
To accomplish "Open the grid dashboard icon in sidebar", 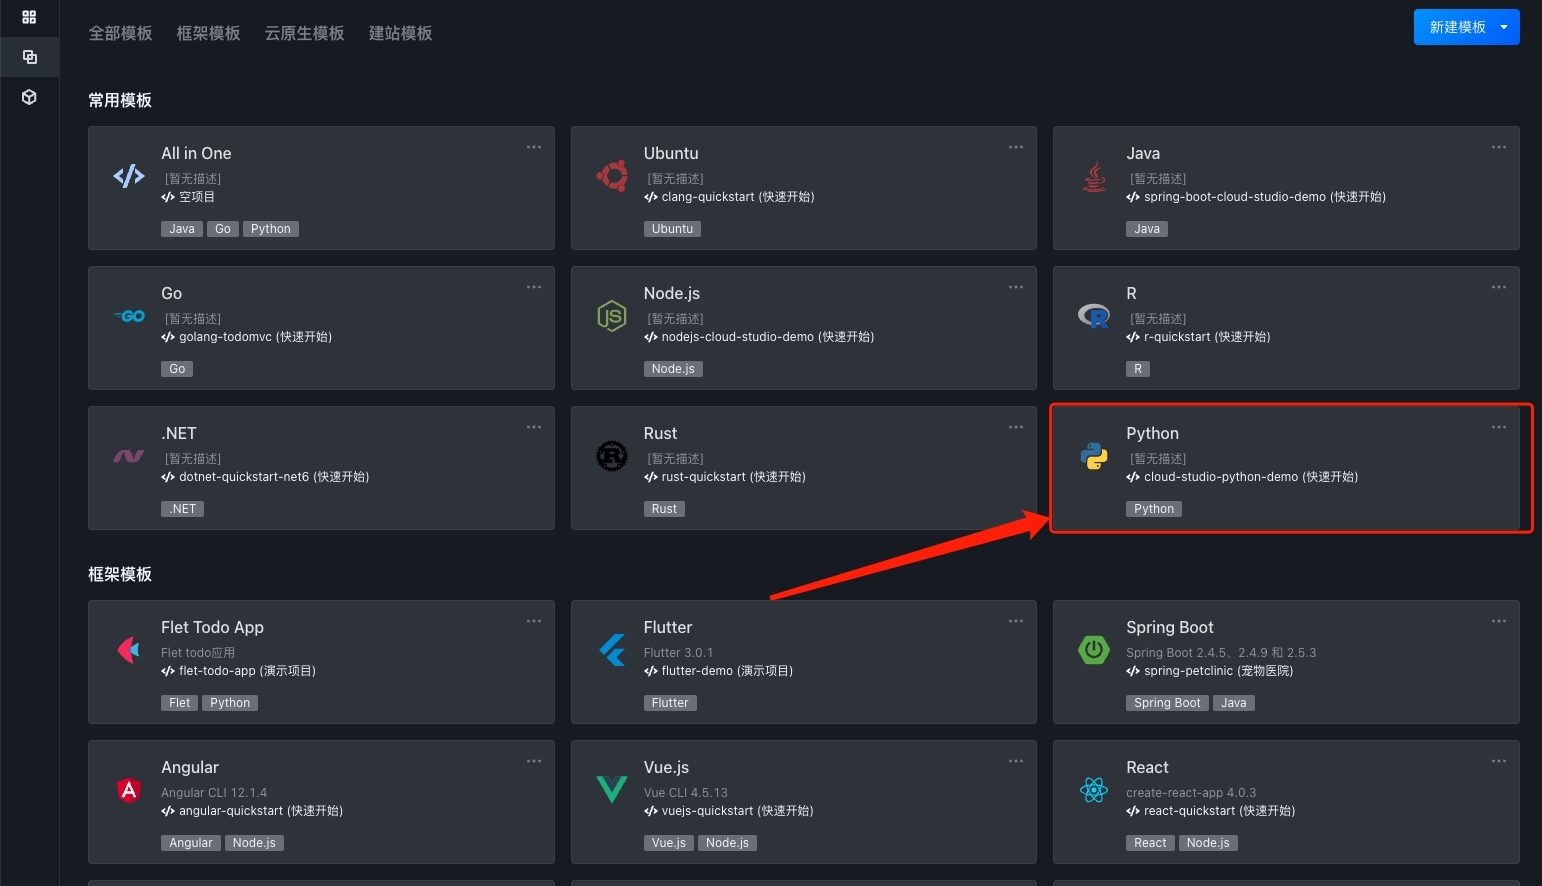I will 29,17.
